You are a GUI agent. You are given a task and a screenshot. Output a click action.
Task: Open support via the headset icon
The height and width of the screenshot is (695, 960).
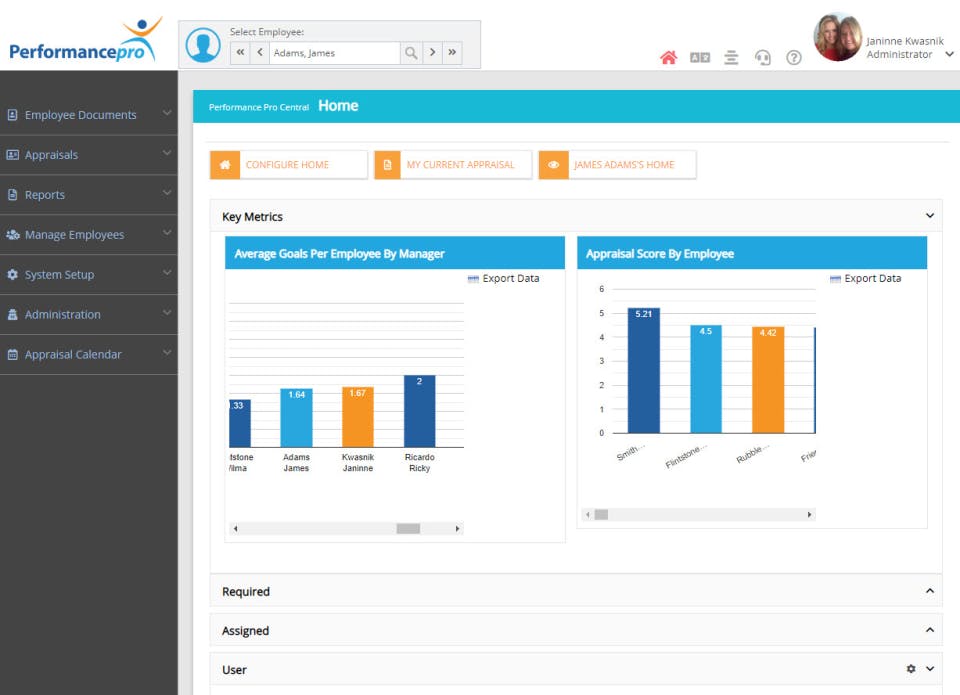(x=763, y=58)
